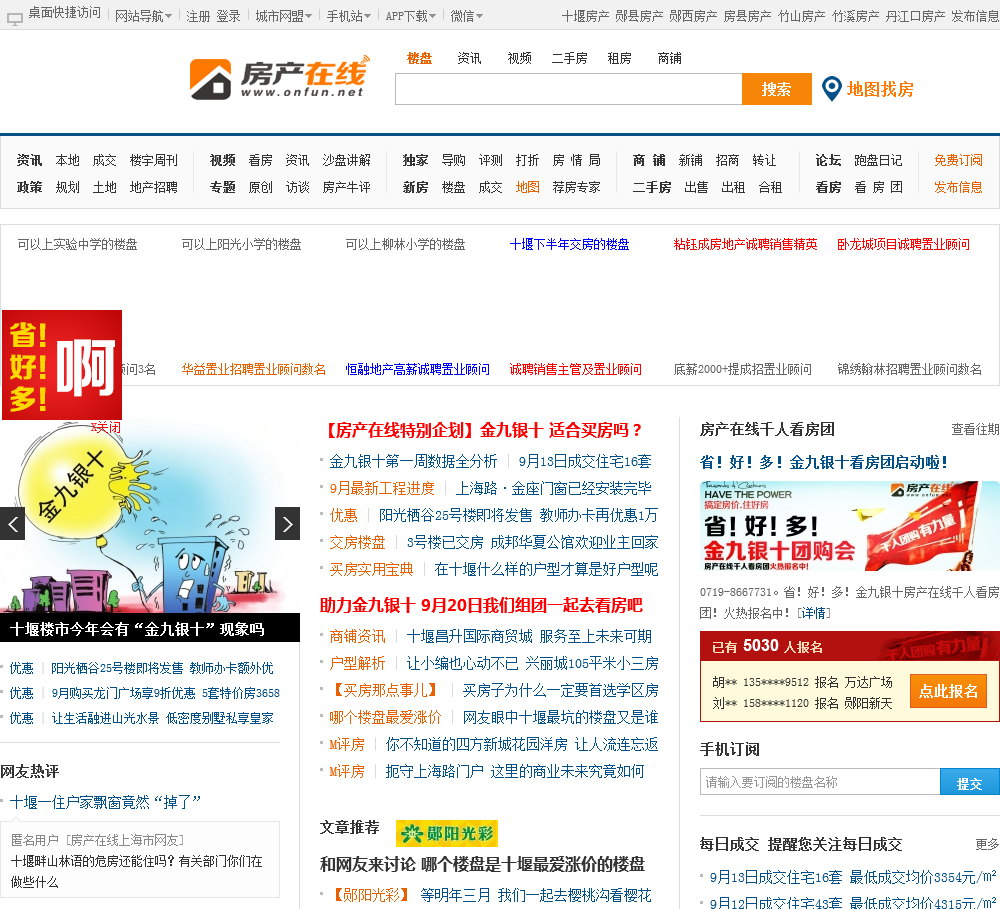The height and width of the screenshot is (909, 1000).
Task: Expand the 城市网盟 dropdown
Action: 284,16
